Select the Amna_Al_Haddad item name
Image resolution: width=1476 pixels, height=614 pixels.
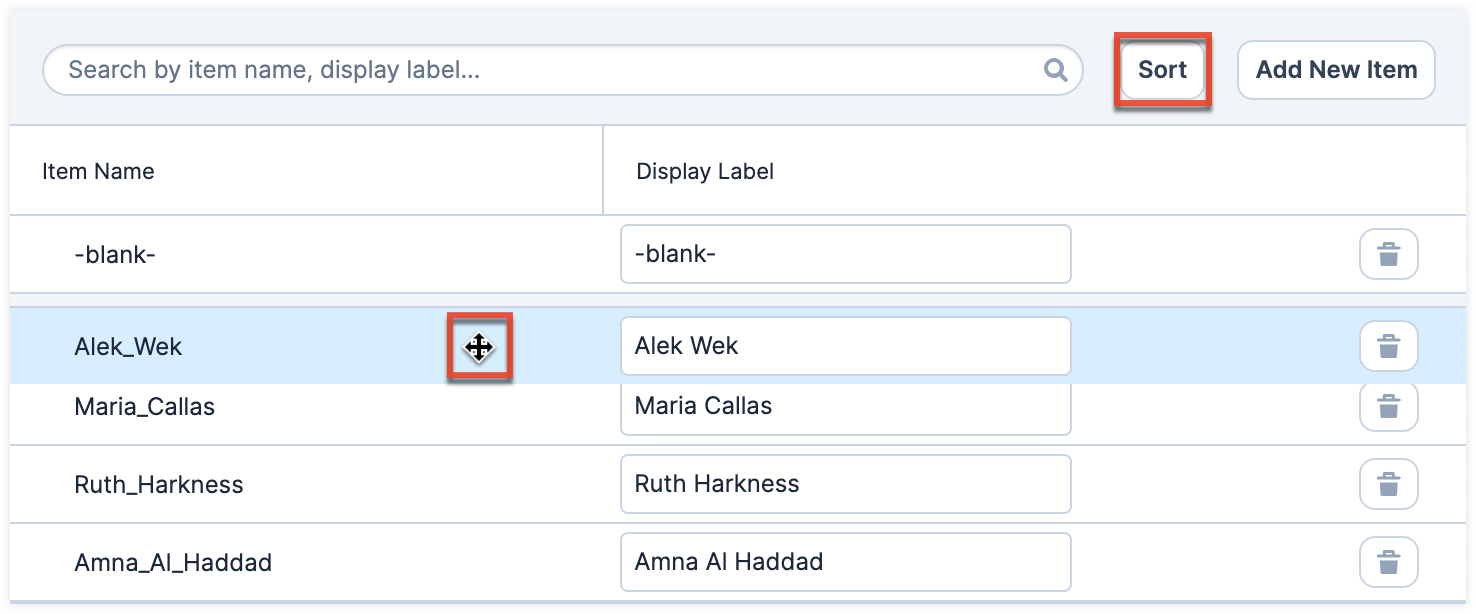tap(172, 563)
